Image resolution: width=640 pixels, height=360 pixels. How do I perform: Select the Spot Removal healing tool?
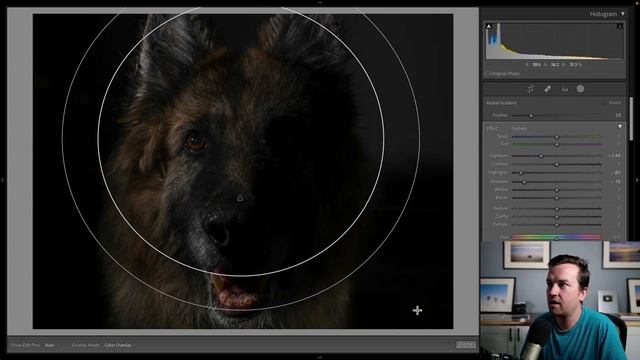(x=547, y=89)
